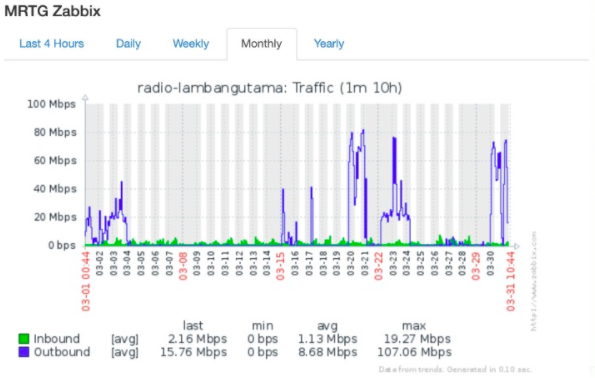Switch to the Last 4 Hours tab
The width and height of the screenshot is (595, 378).
[52, 44]
